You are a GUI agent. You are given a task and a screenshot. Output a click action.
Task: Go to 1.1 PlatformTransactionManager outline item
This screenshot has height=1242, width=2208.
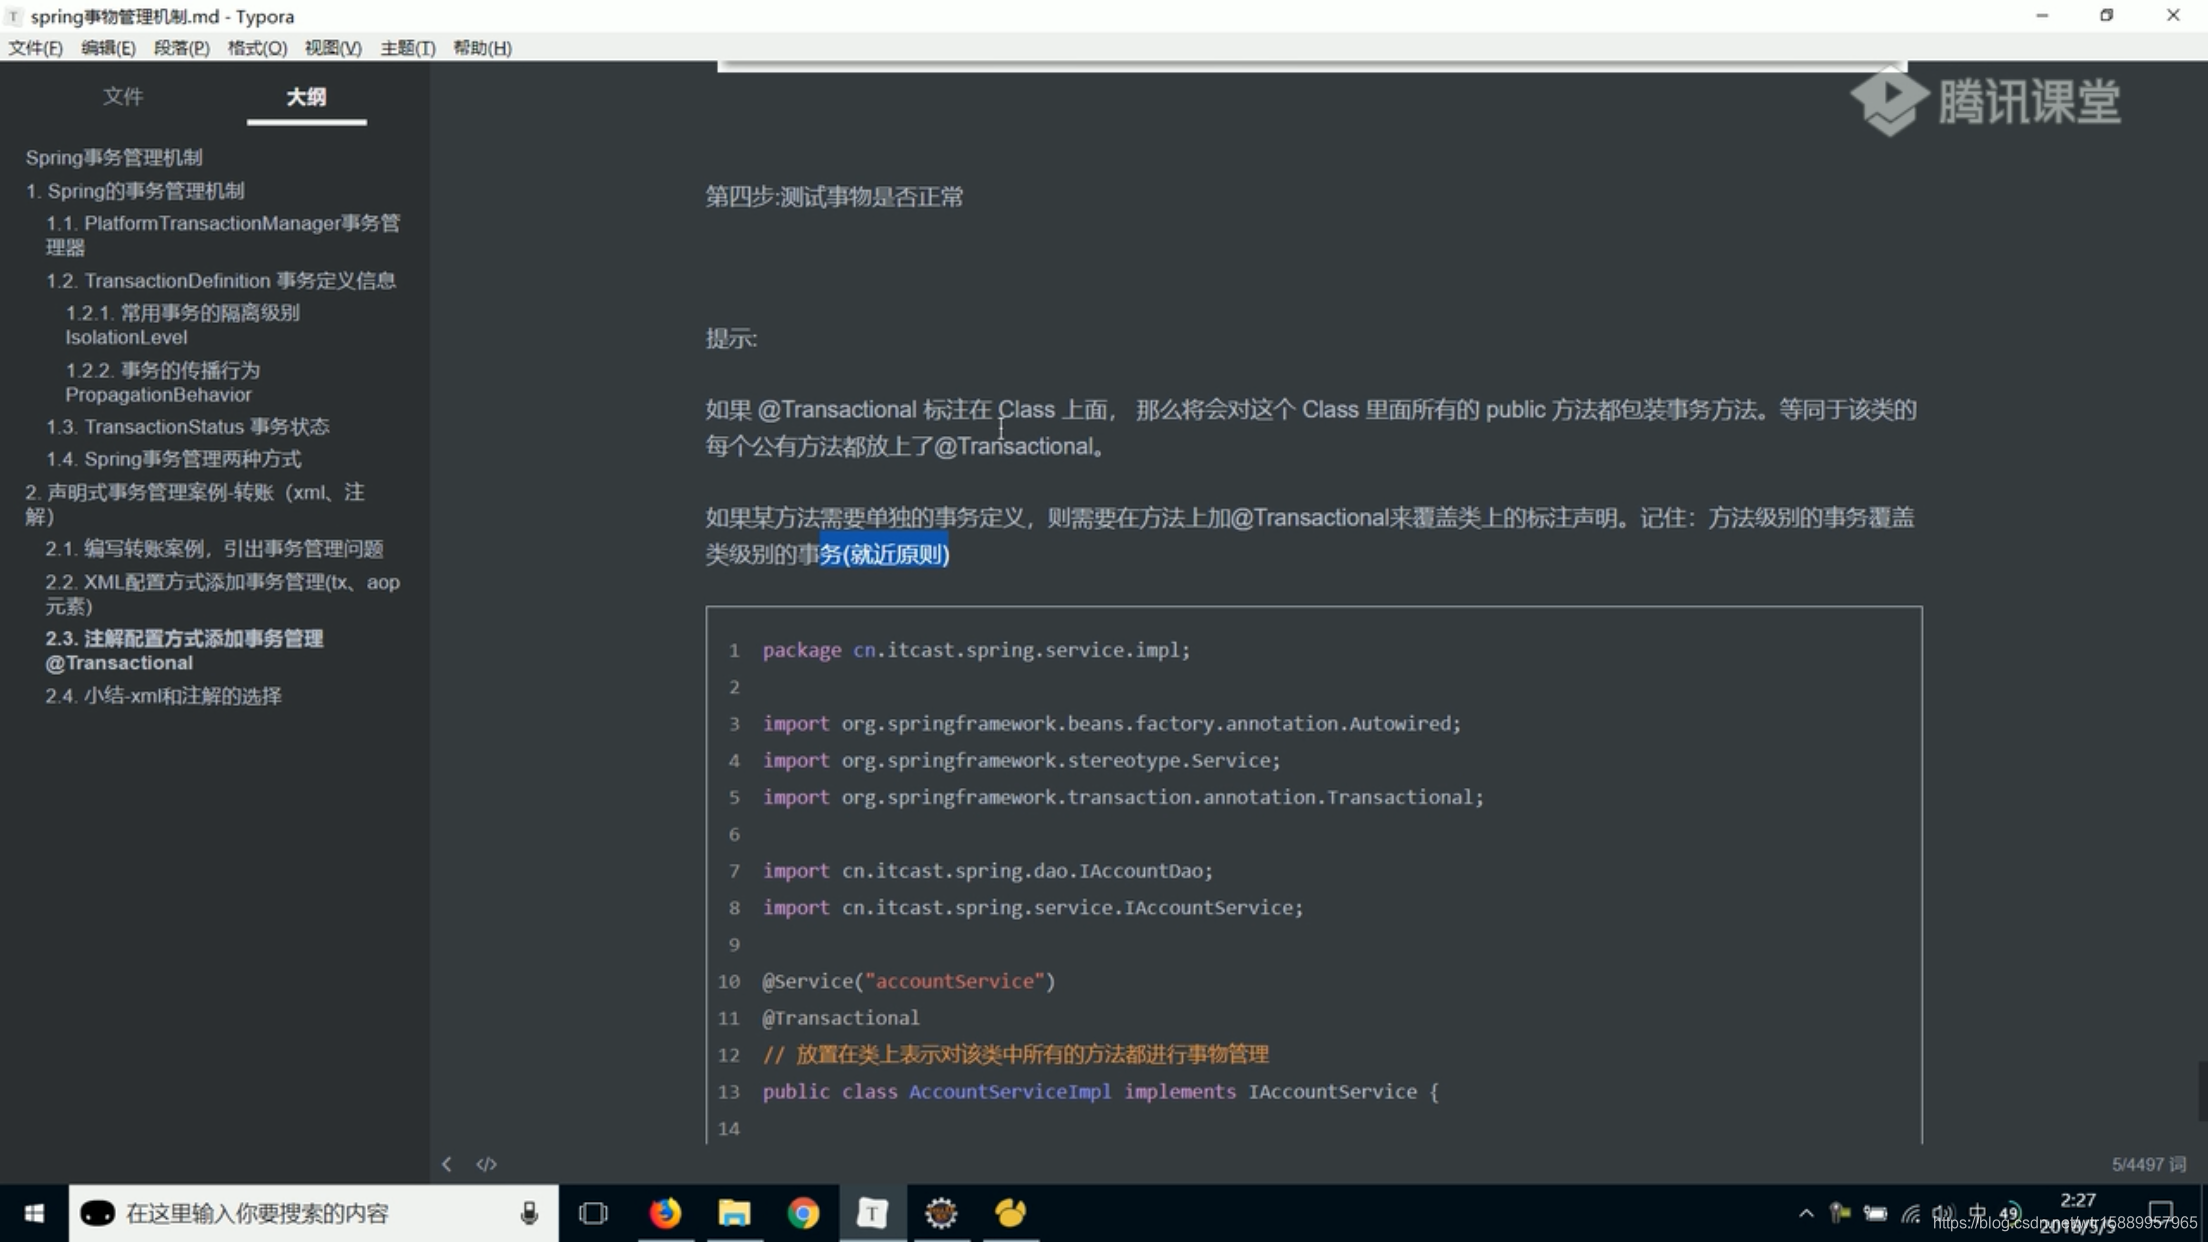[x=223, y=235]
